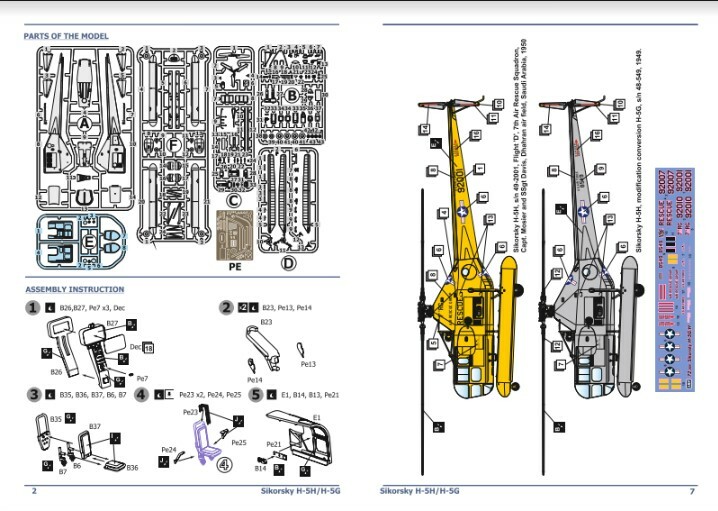This screenshot has width=718, height=511.
Task: Click the 7th Air Rescue Squadron caption
Action: pos(521,146)
